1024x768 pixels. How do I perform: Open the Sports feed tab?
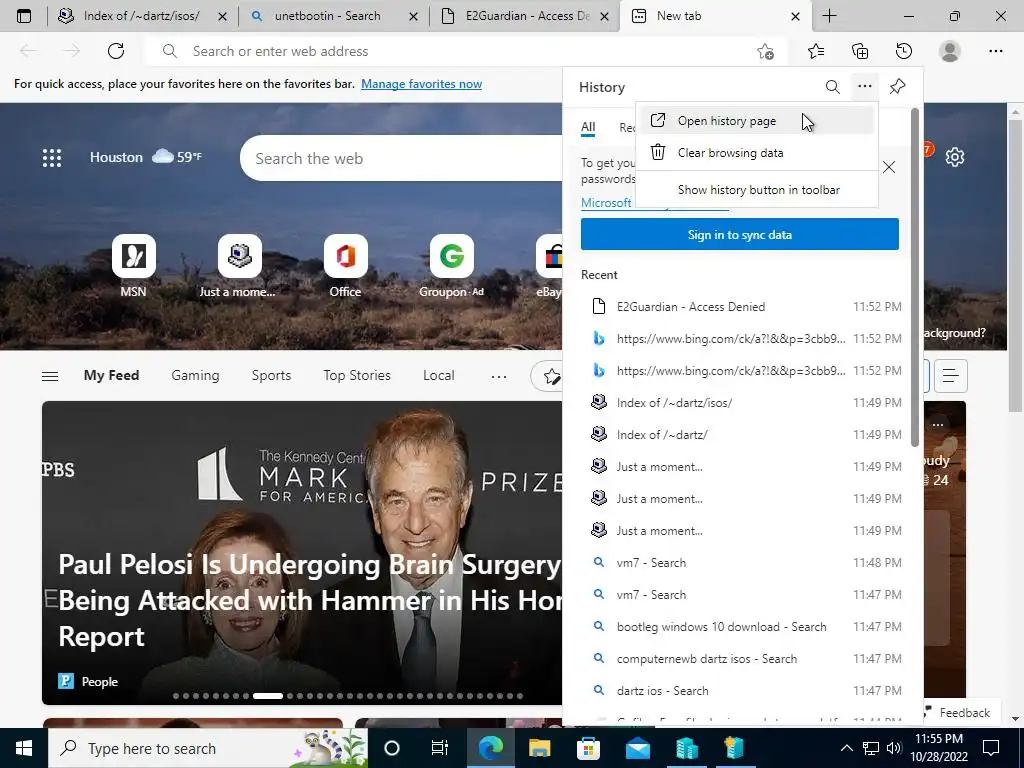point(271,376)
